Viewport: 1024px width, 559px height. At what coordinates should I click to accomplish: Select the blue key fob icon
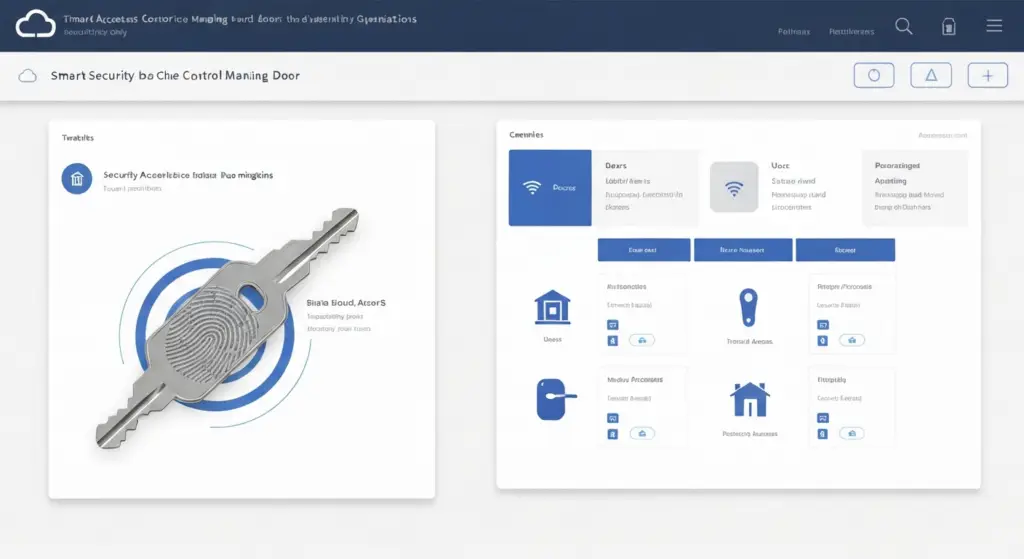748,307
